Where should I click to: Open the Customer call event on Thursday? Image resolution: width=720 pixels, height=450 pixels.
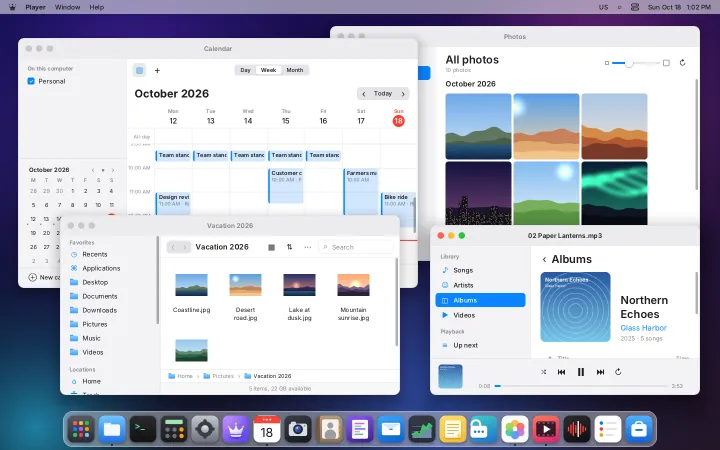click(x=286, y=186)
